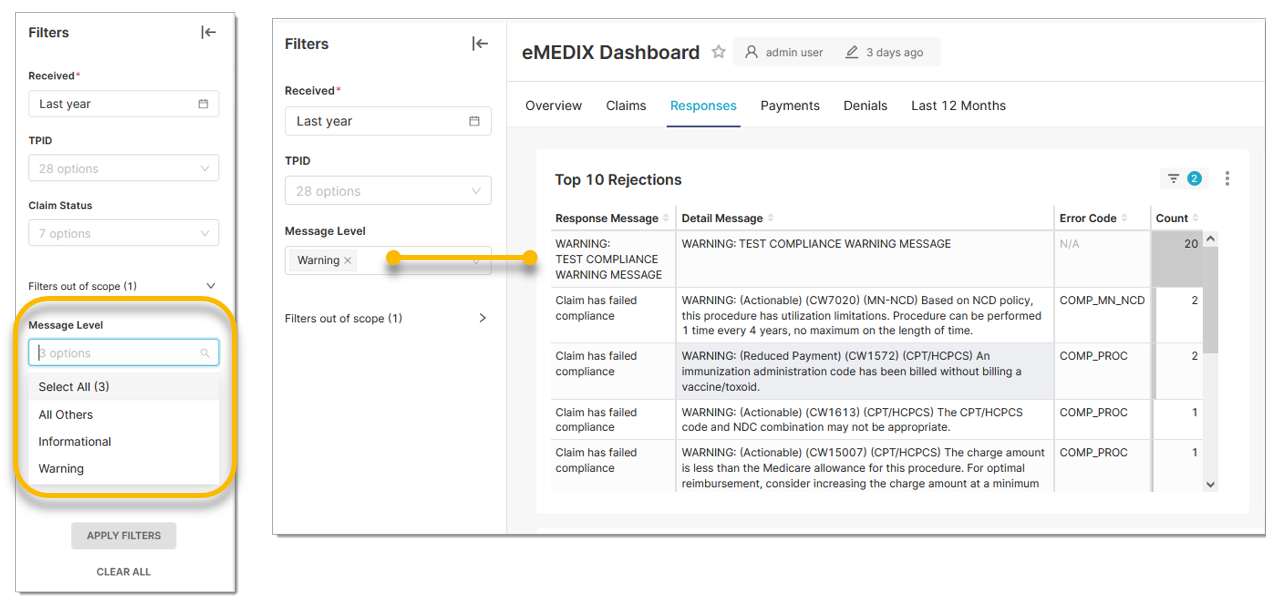Open the Claim Status 7 options dropdown

tap(123, 233)
